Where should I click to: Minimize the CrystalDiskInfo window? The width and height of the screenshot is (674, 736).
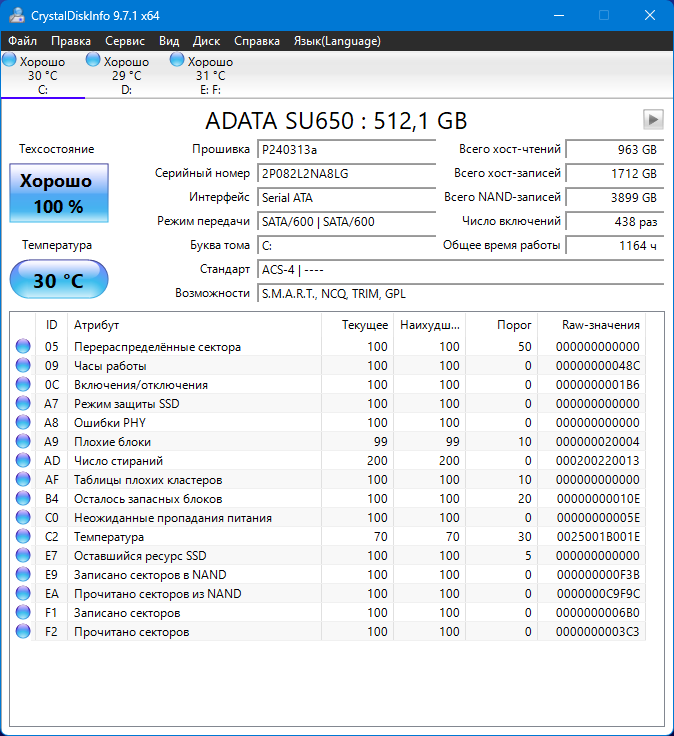559,15
